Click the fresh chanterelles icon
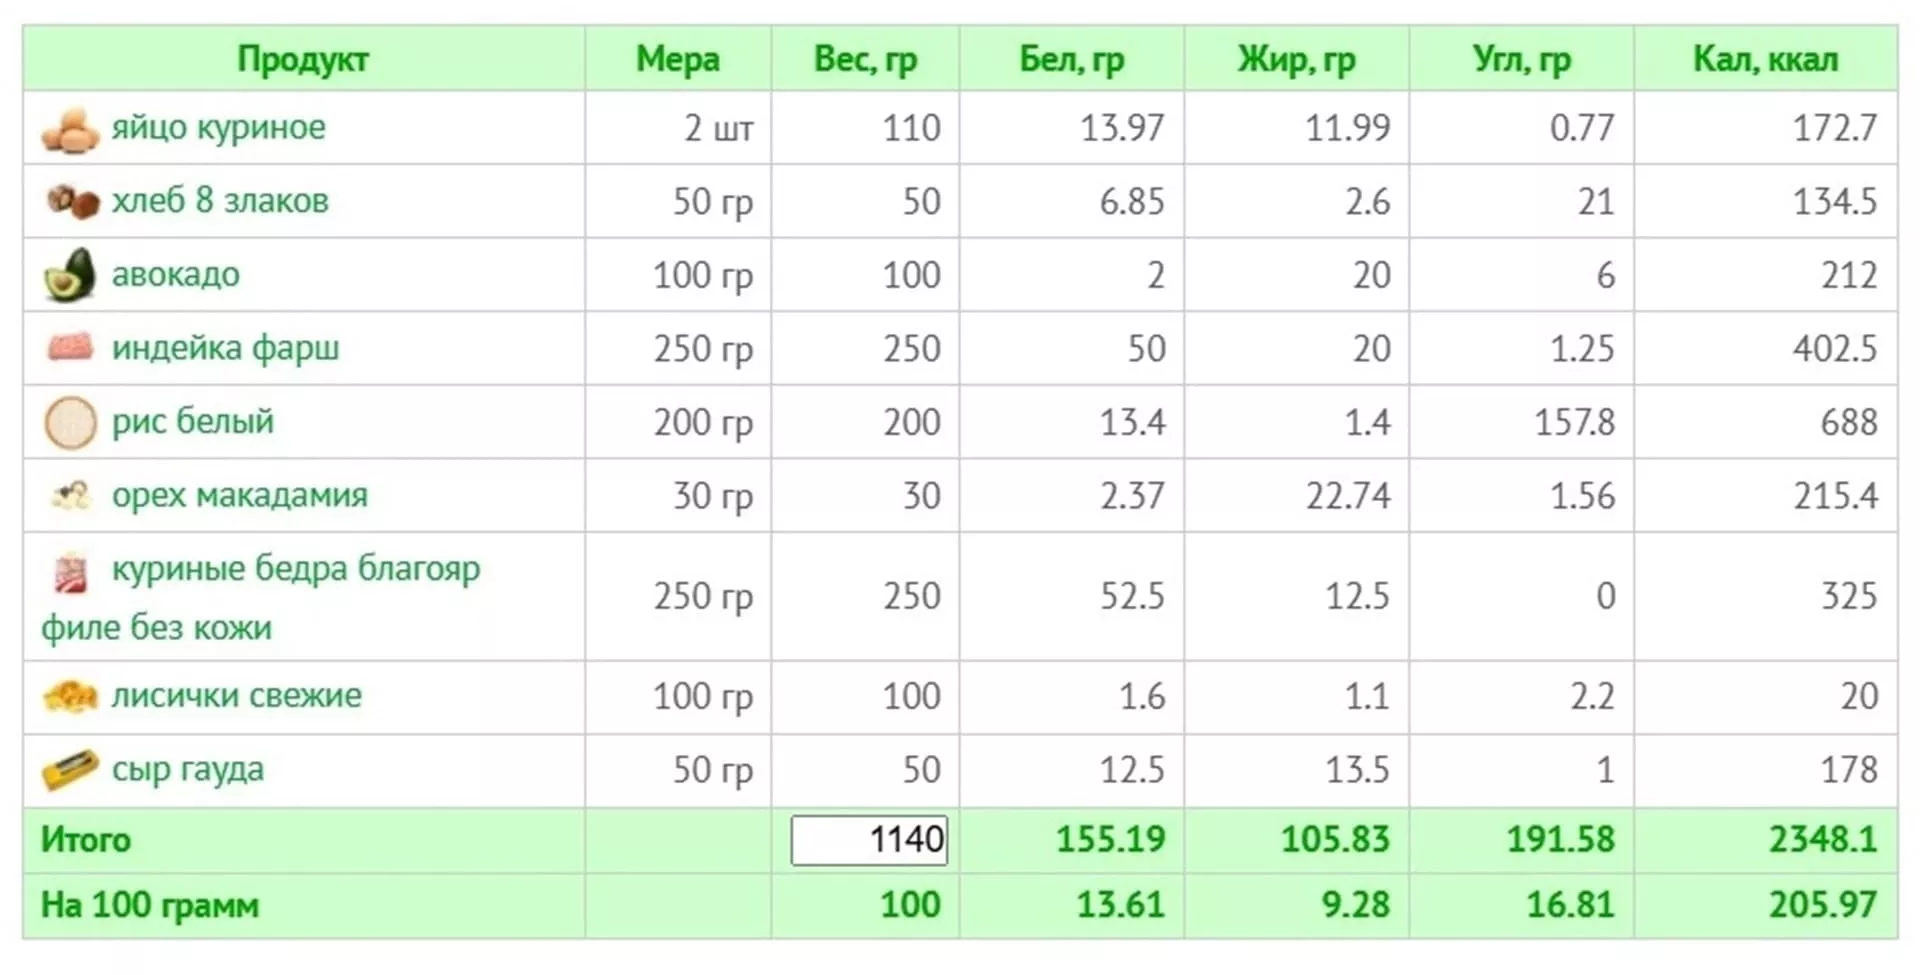Screen dimensions: 1920x975 (70, 696)
